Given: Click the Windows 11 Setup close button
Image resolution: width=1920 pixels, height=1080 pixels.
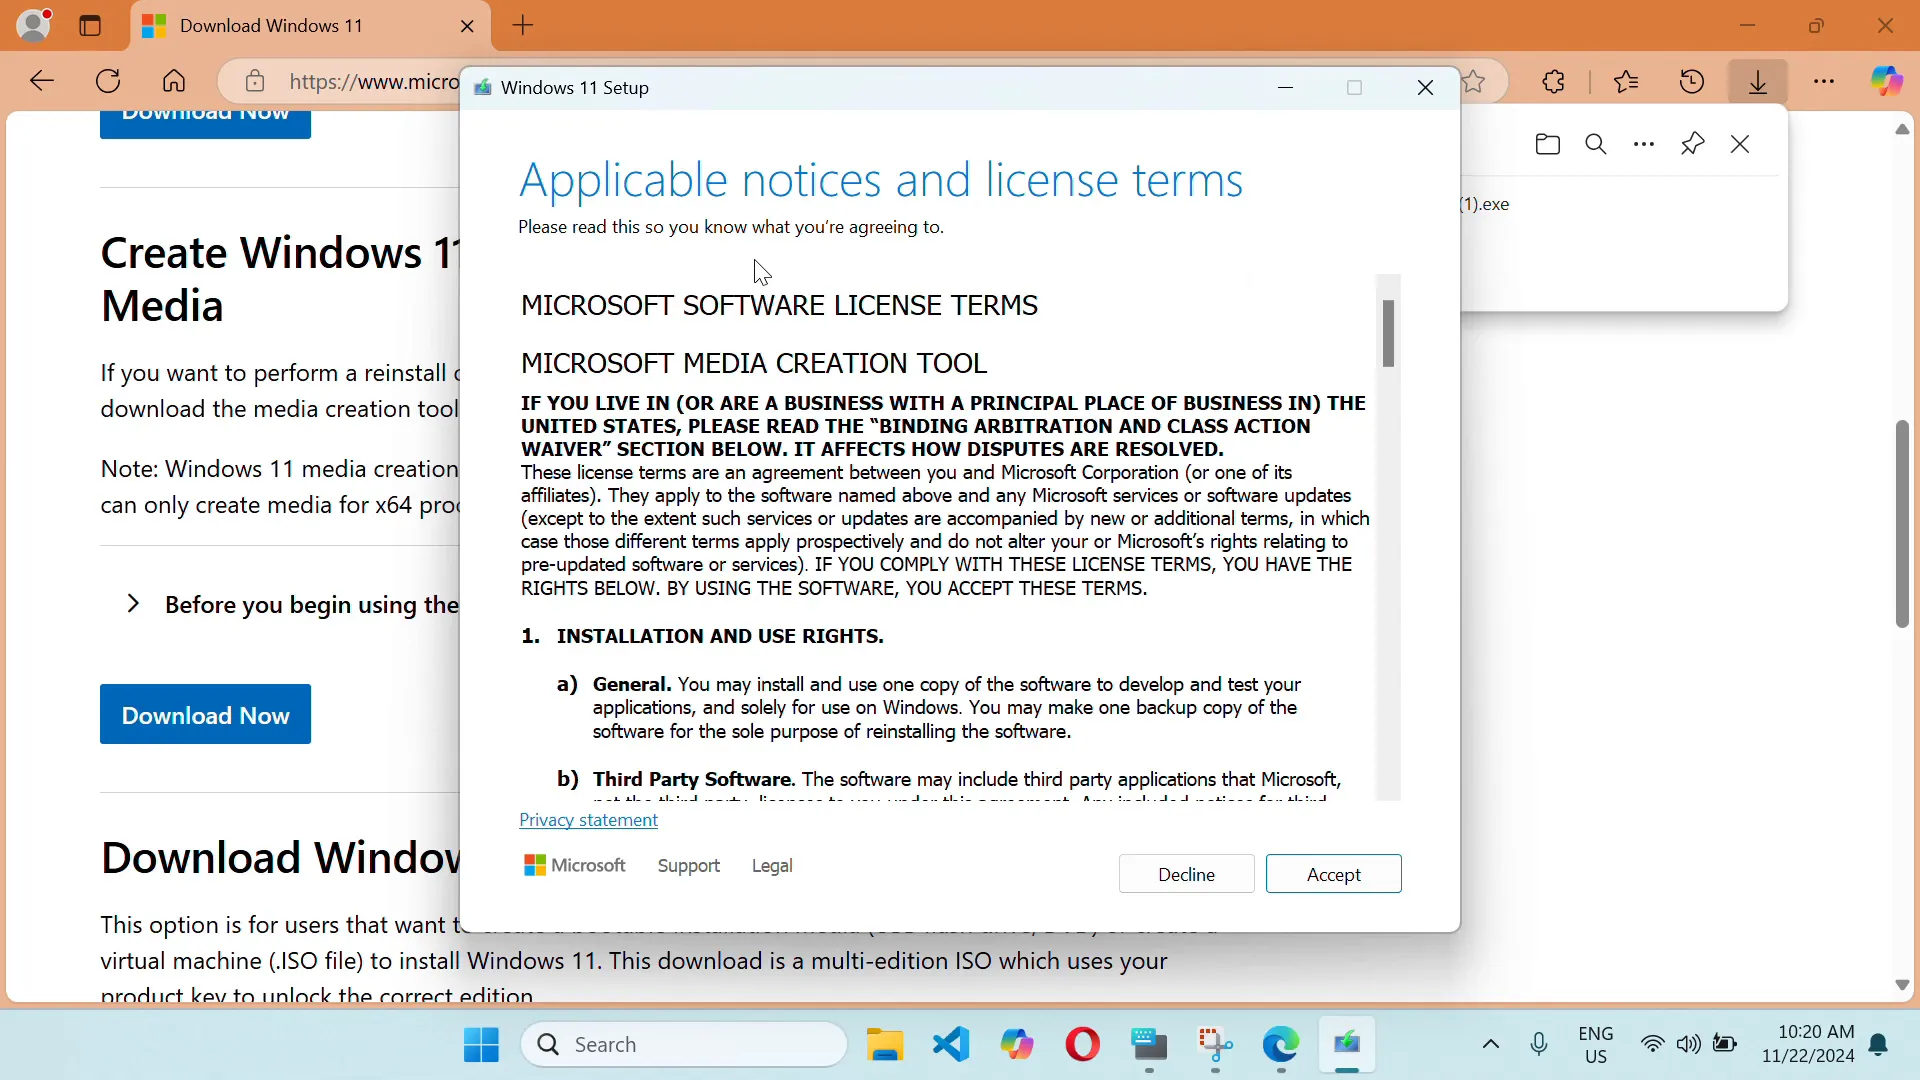Looking at the screenshot, I should (1427, 86).
